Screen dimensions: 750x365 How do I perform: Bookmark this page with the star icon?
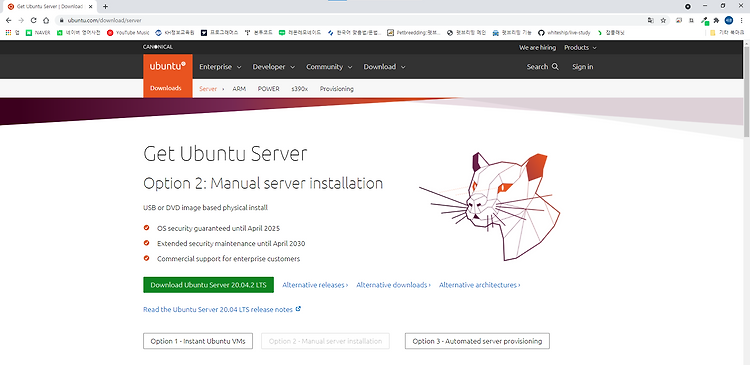[x=663, y=20]
